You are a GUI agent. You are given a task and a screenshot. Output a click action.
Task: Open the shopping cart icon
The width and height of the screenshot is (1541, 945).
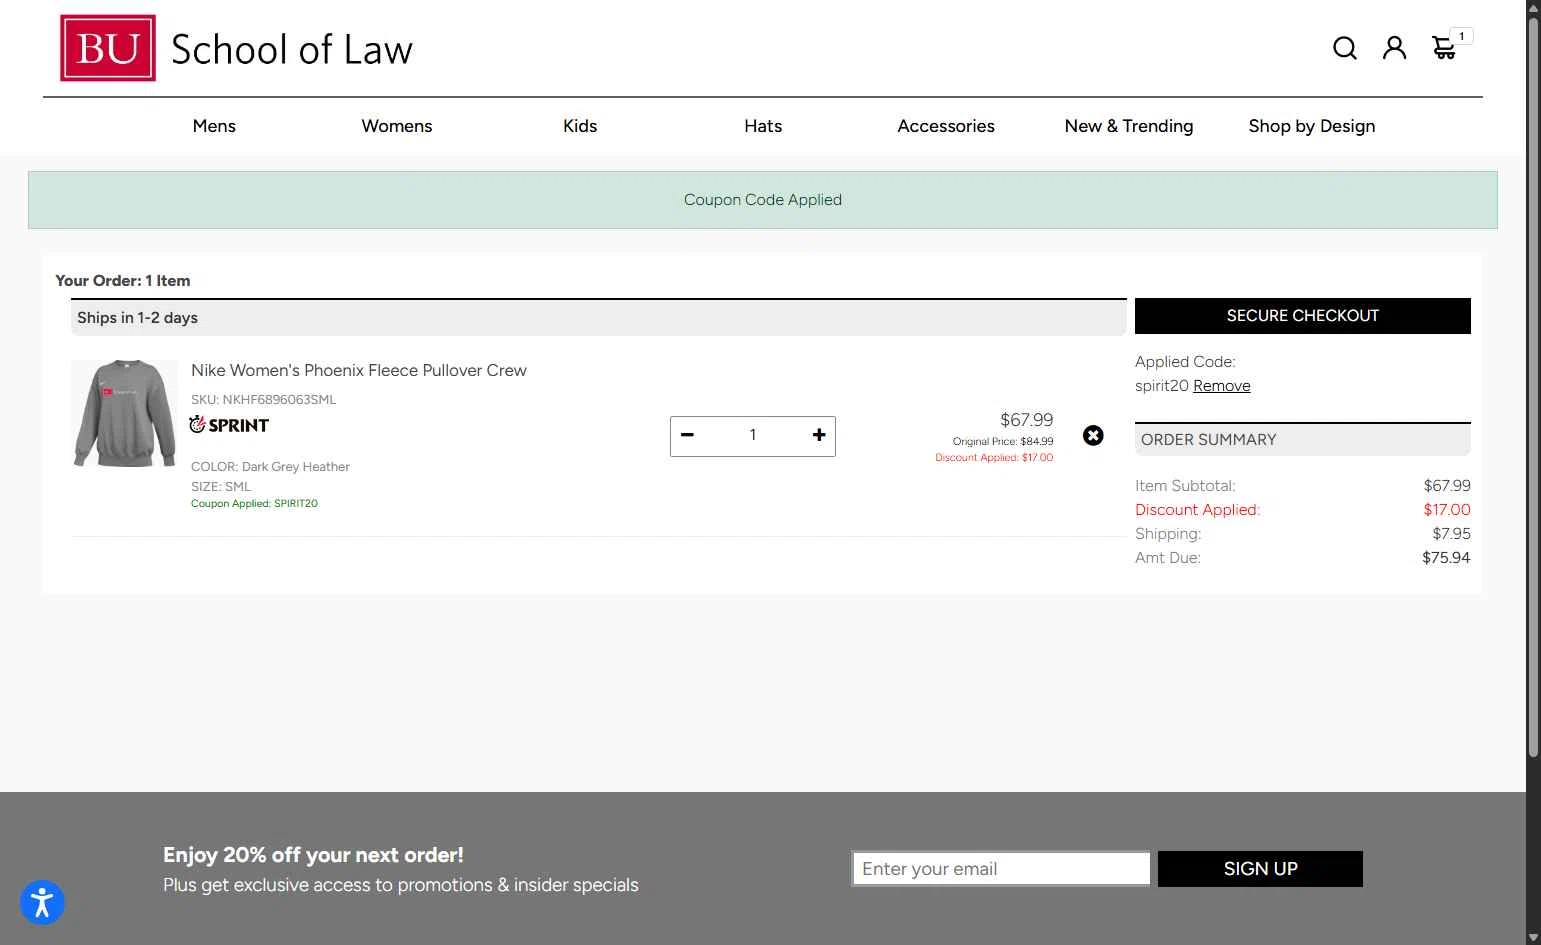tap(1444, 48)
